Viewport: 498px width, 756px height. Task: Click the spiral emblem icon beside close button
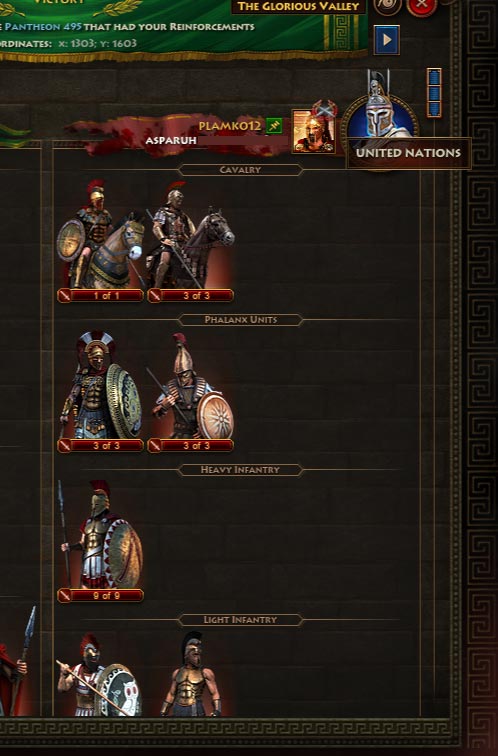click(388, 5)
